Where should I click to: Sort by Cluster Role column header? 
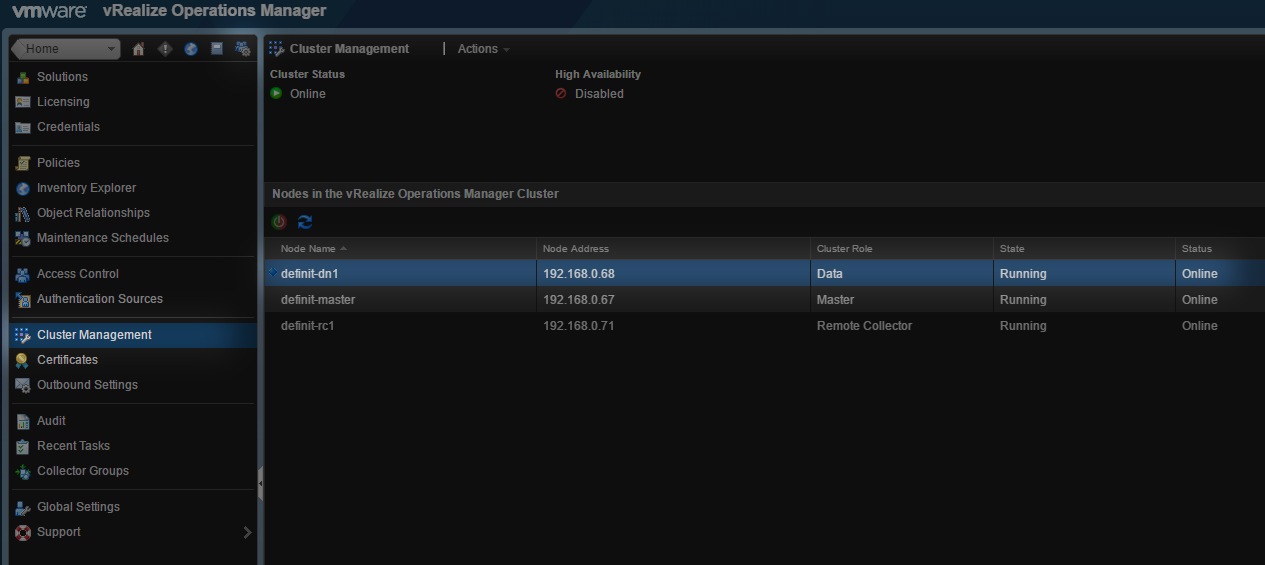pos(902,248)
